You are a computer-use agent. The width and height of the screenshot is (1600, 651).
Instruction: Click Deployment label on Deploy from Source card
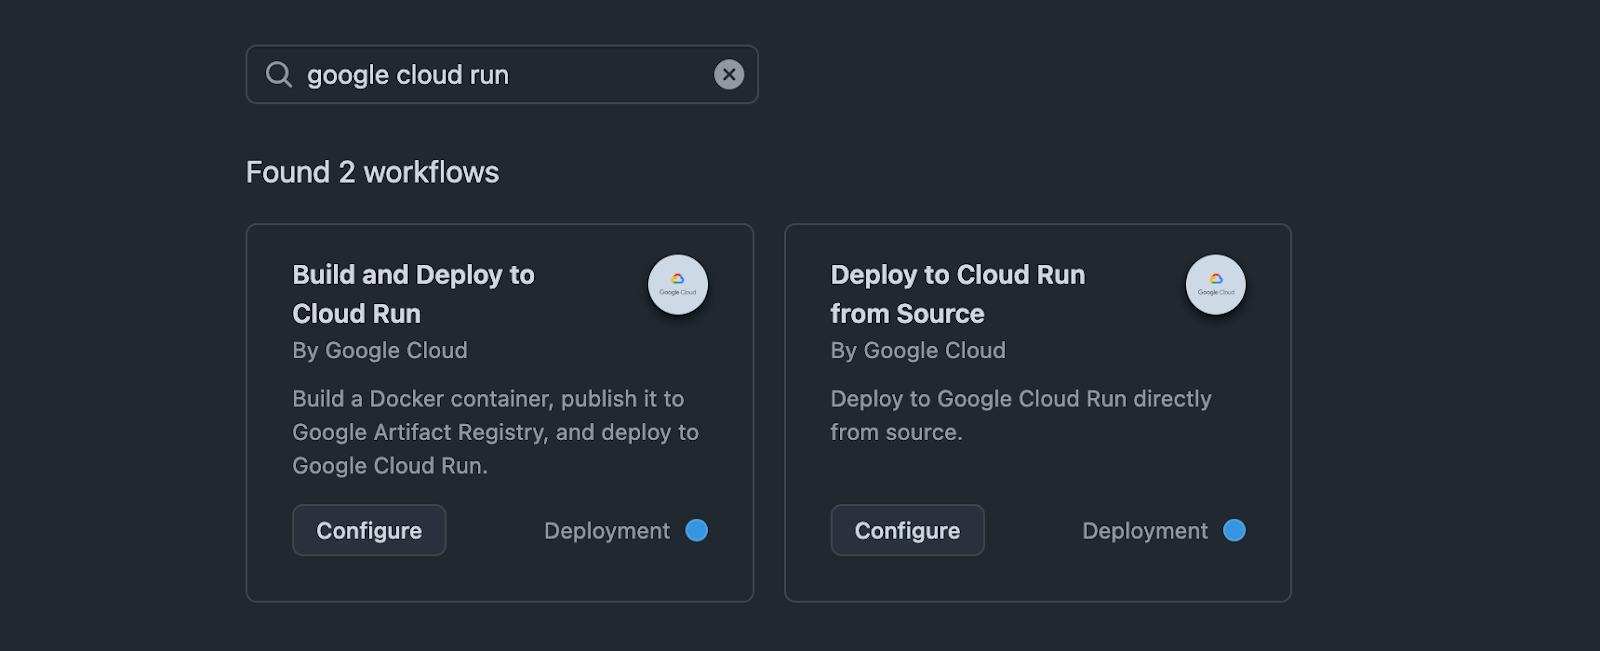pos(1145,531)
